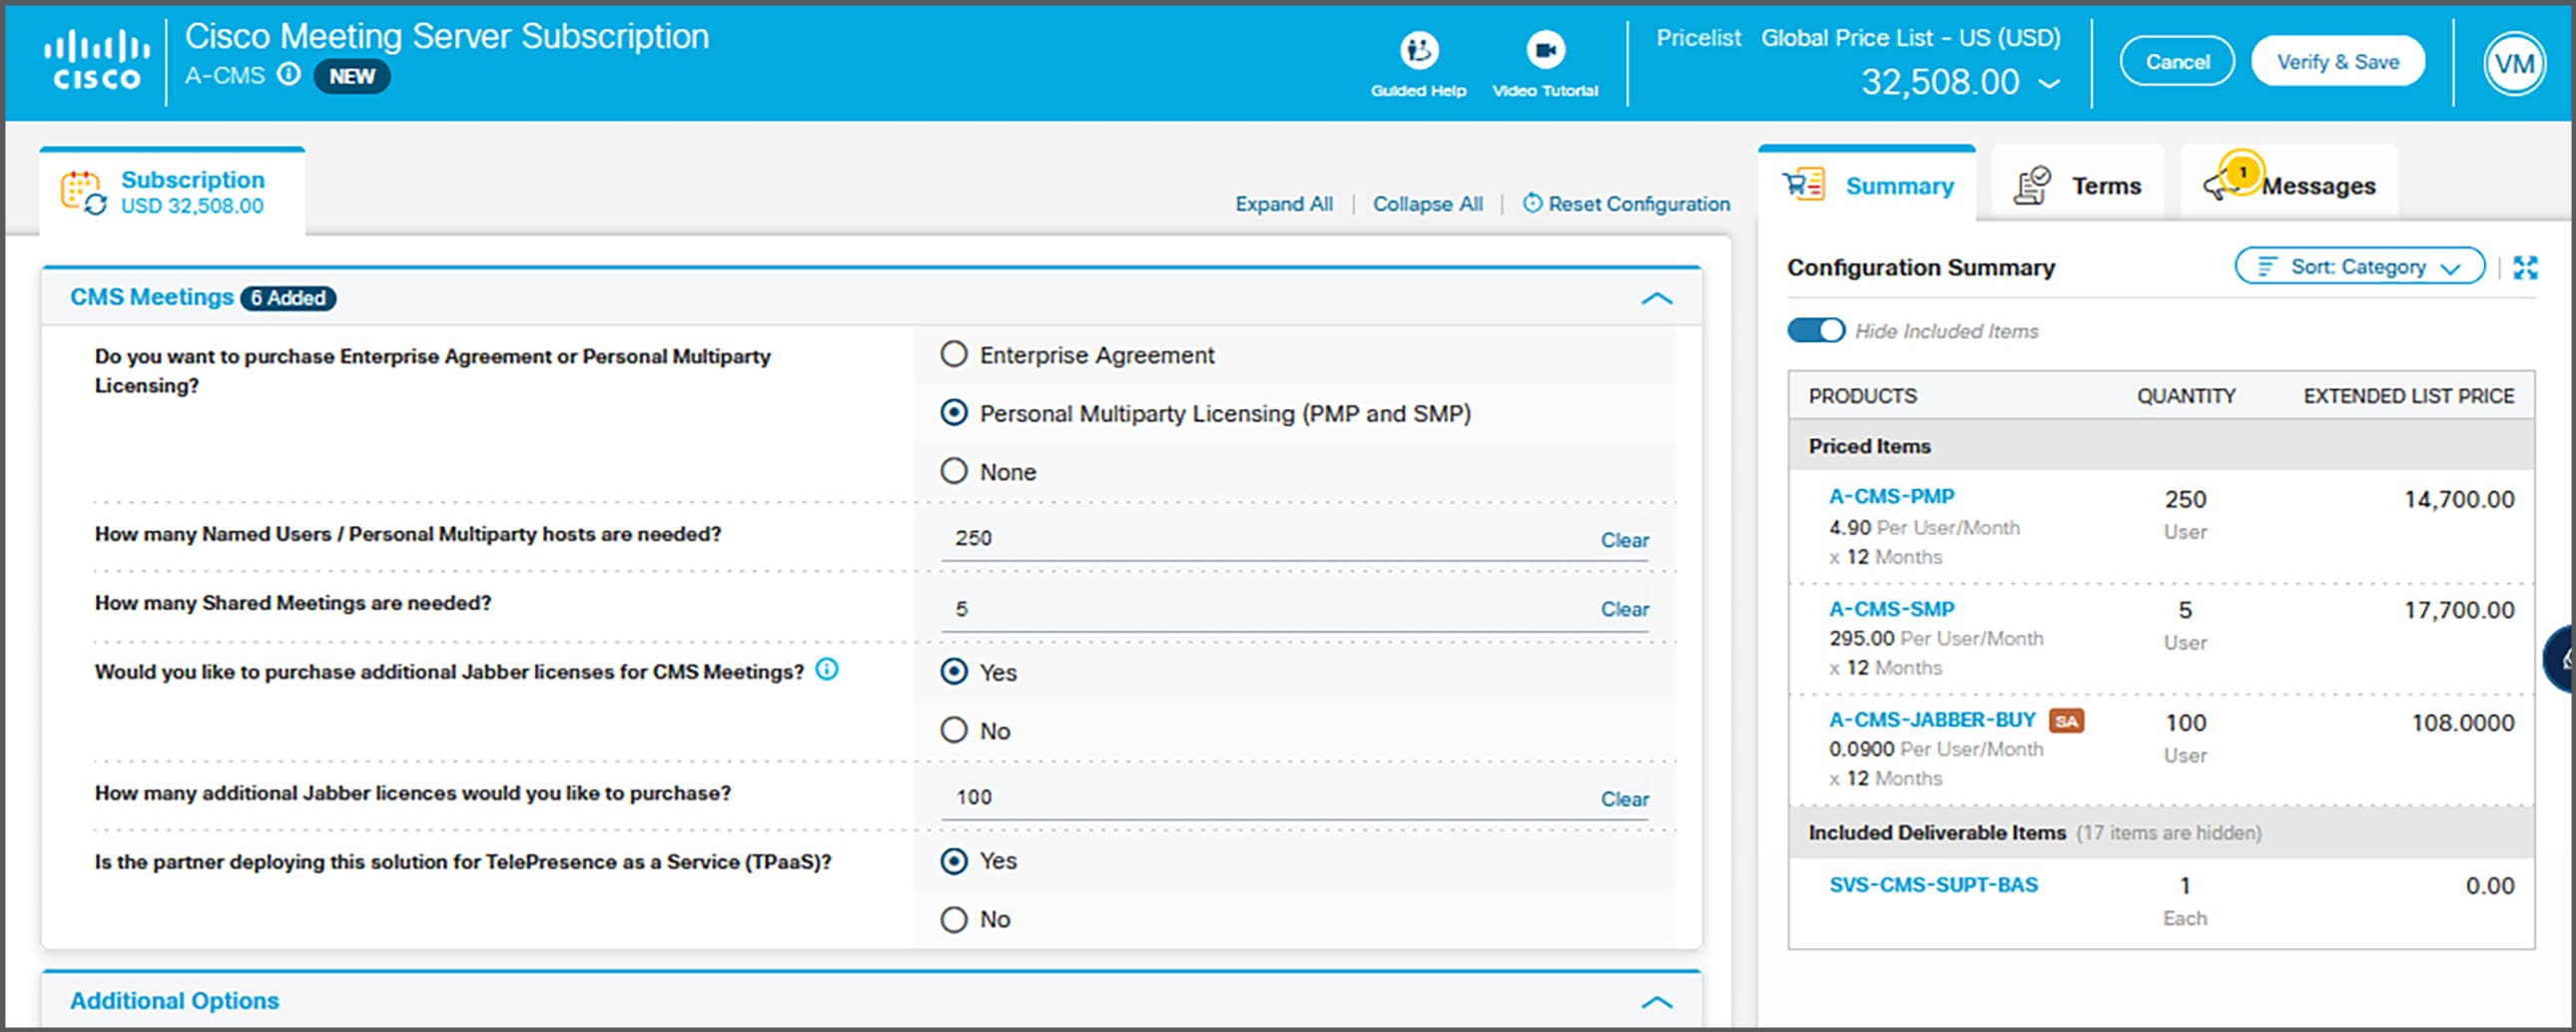Click the Reset Configuration clock icon
Viewport: 2576px width, 1032px height.
click(1532, 203)
